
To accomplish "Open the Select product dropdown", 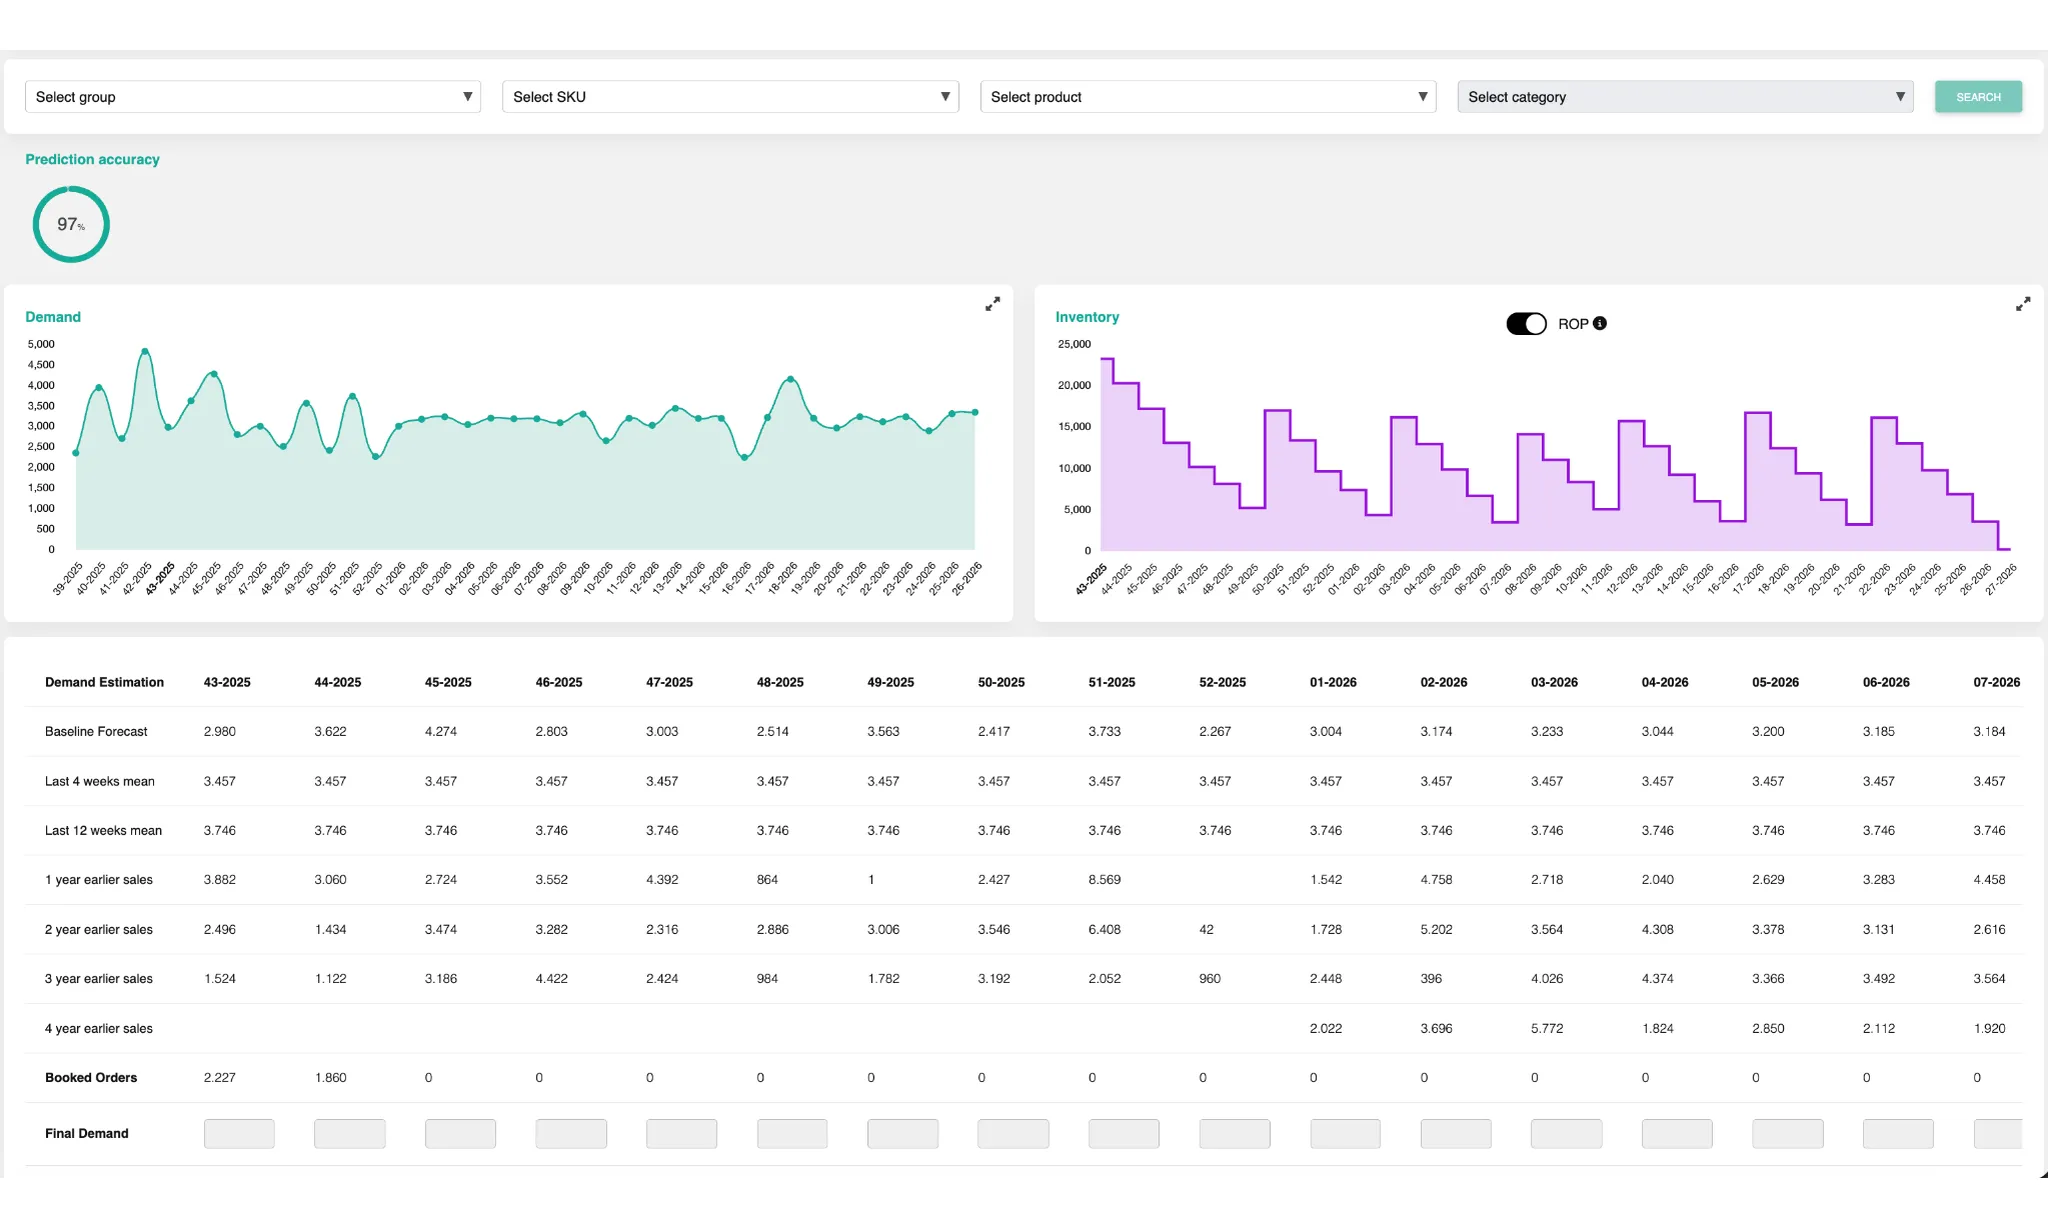I will click(1208, 97).
